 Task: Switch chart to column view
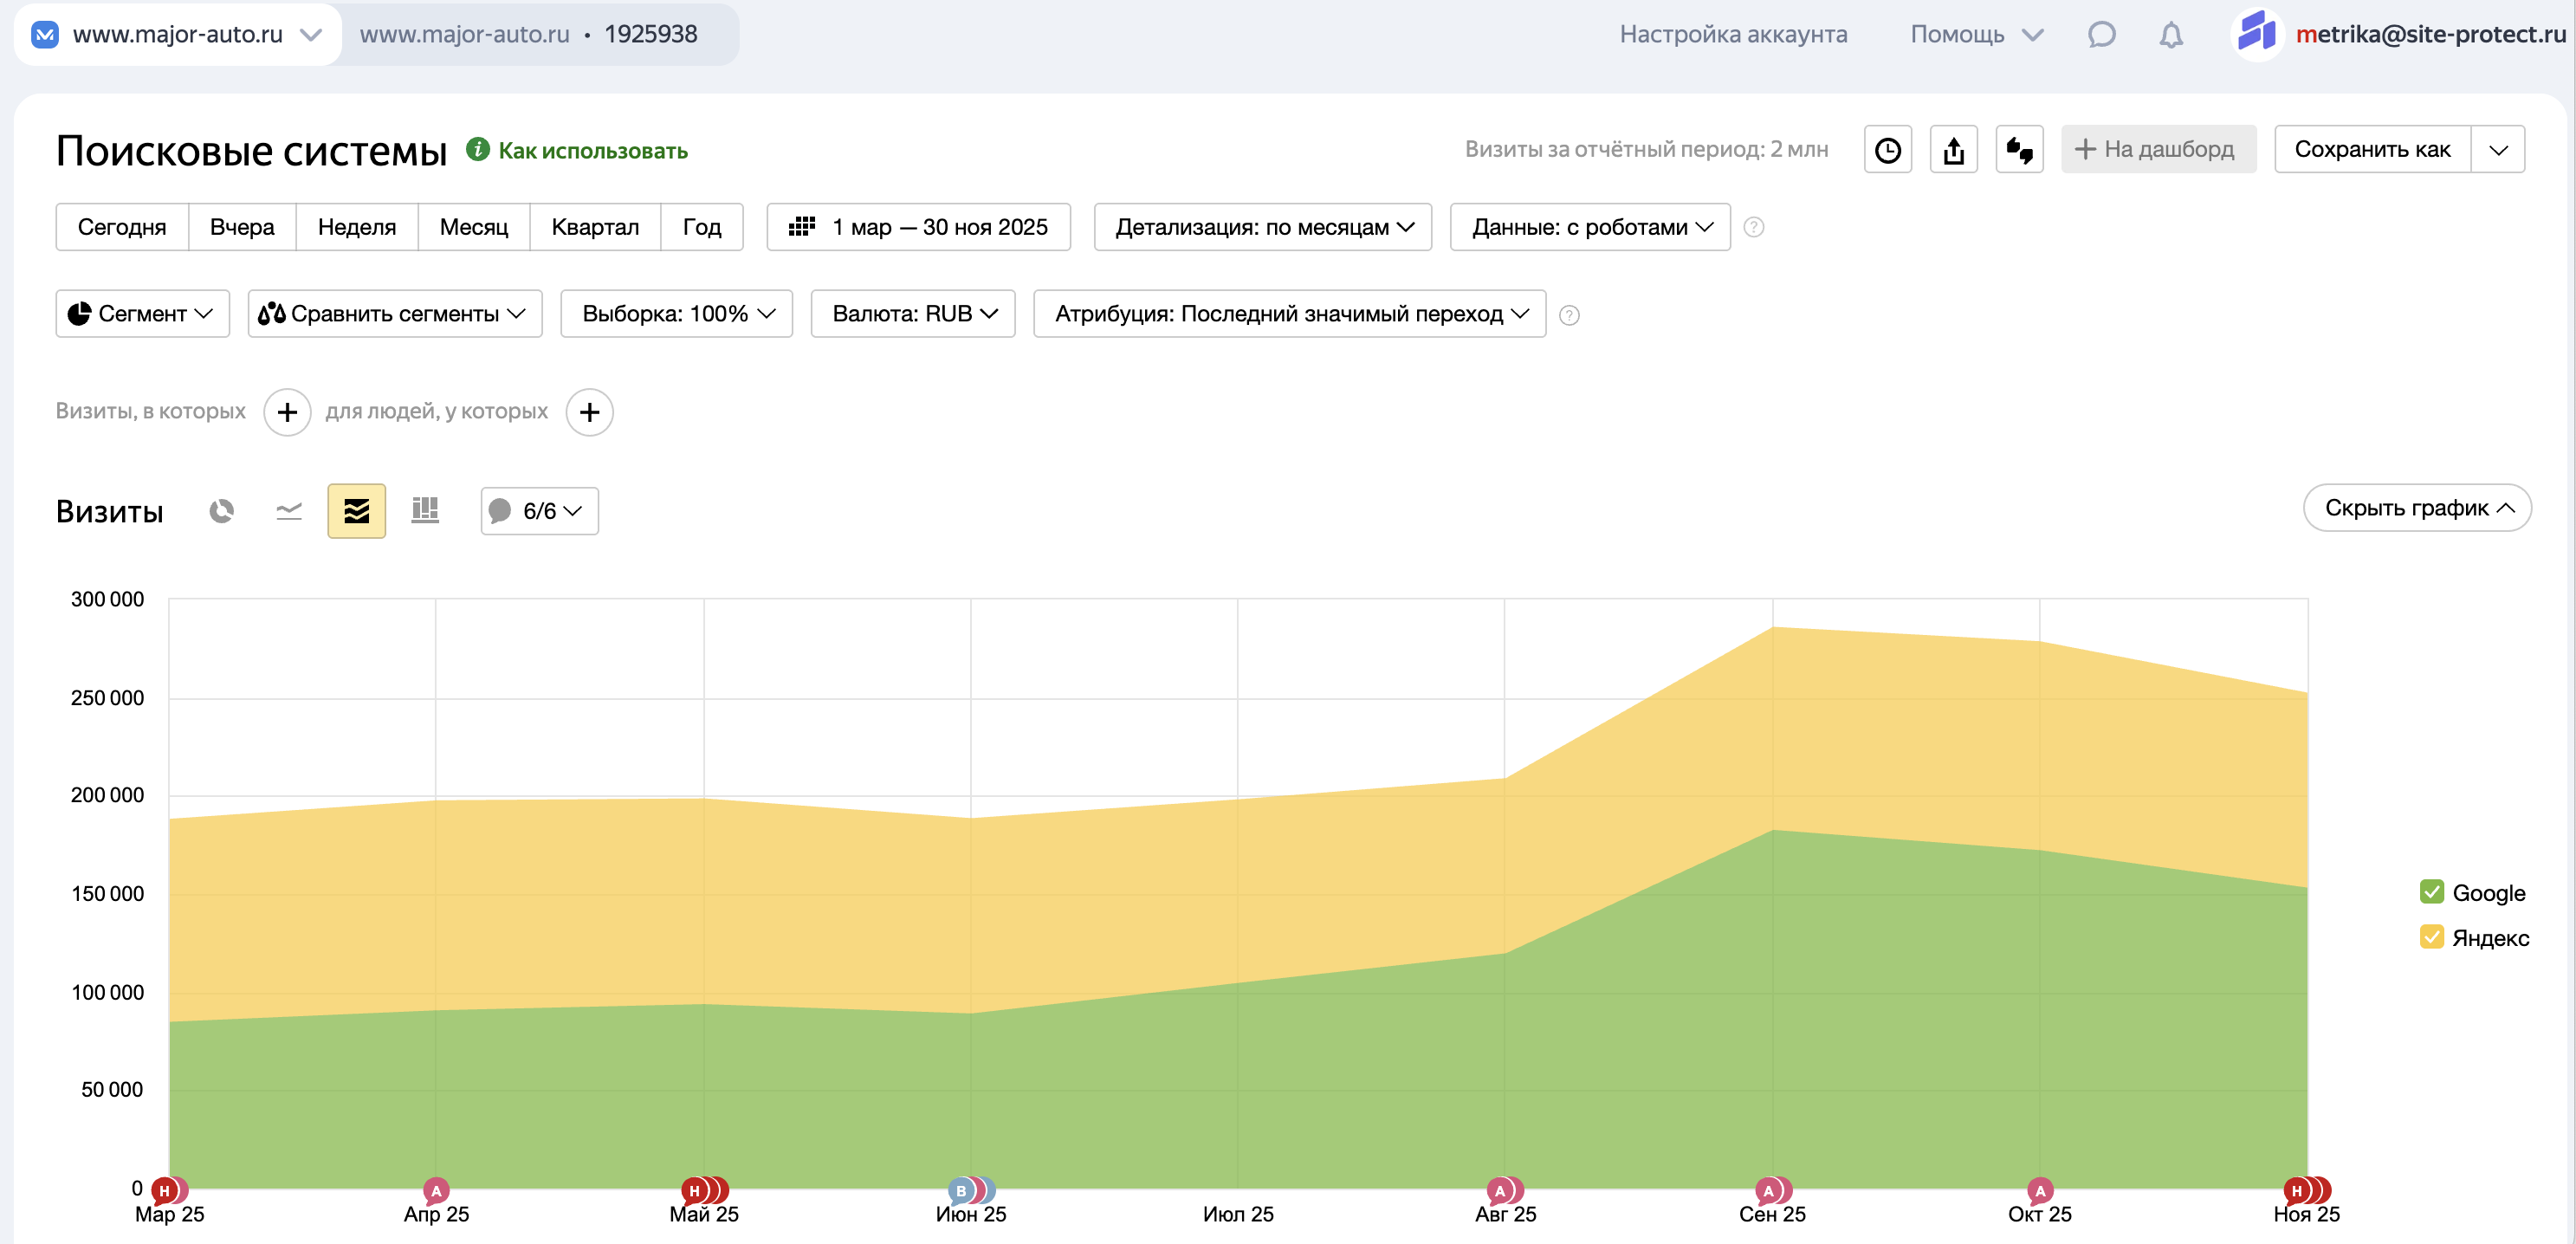click(425, 511)
